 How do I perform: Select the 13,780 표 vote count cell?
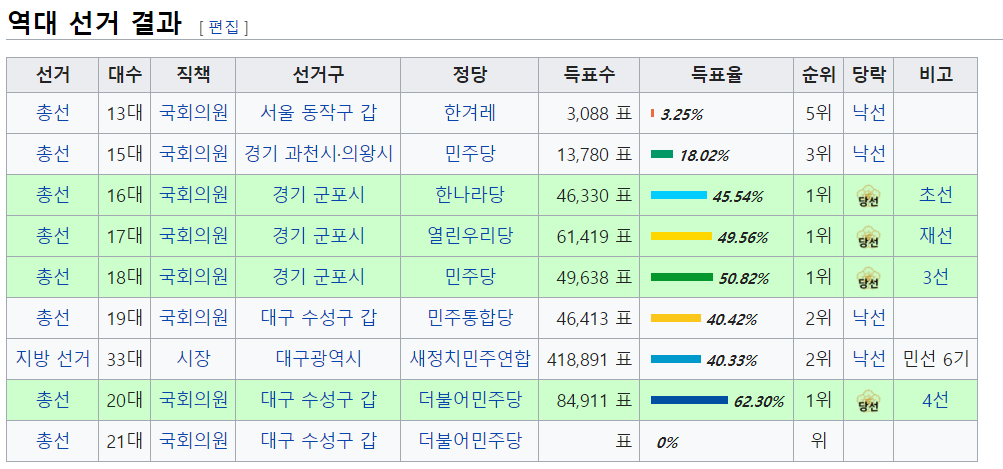[589, 154]
